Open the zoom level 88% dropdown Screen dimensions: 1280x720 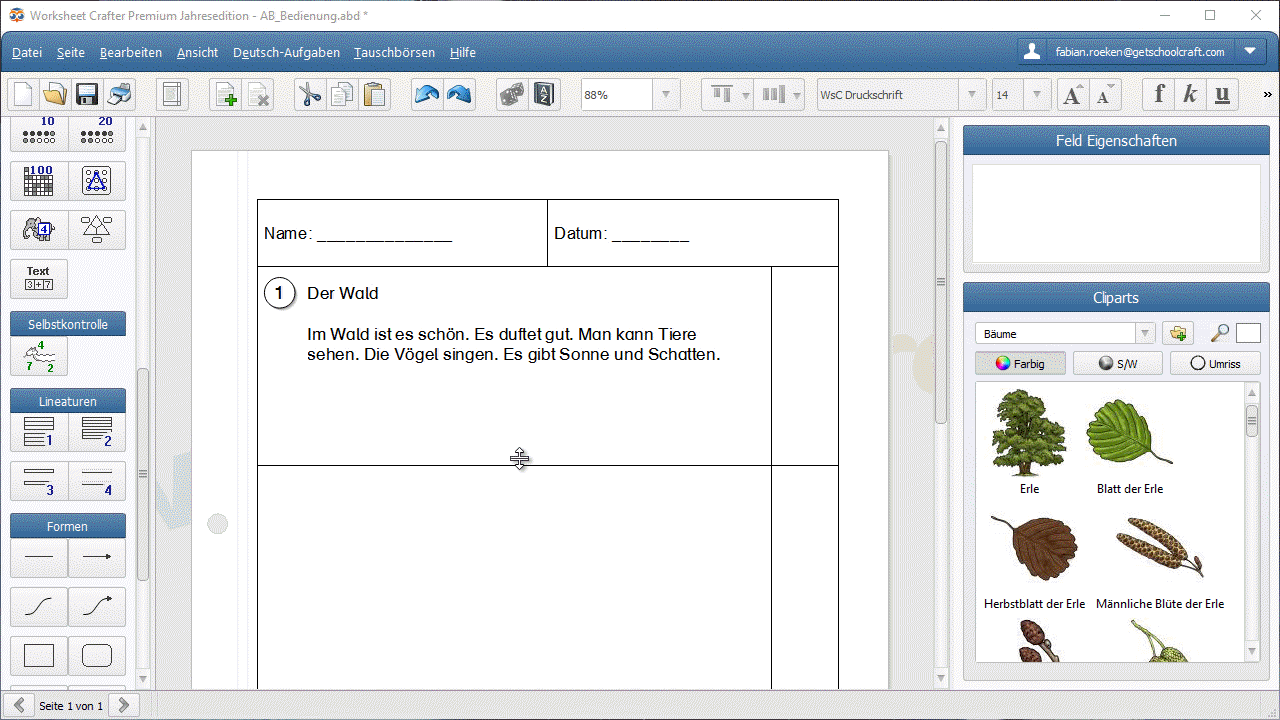pyautogui.click(x=666, y=95)
